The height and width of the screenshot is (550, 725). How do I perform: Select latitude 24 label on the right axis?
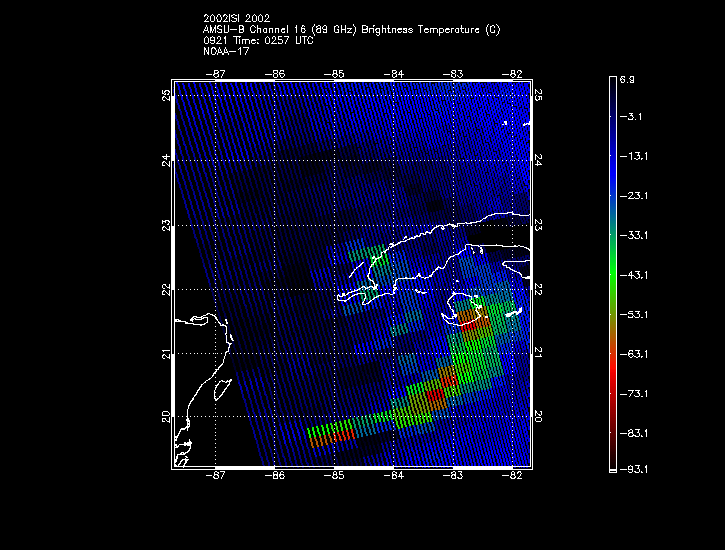pyautogui.click(x=538, y=160)
